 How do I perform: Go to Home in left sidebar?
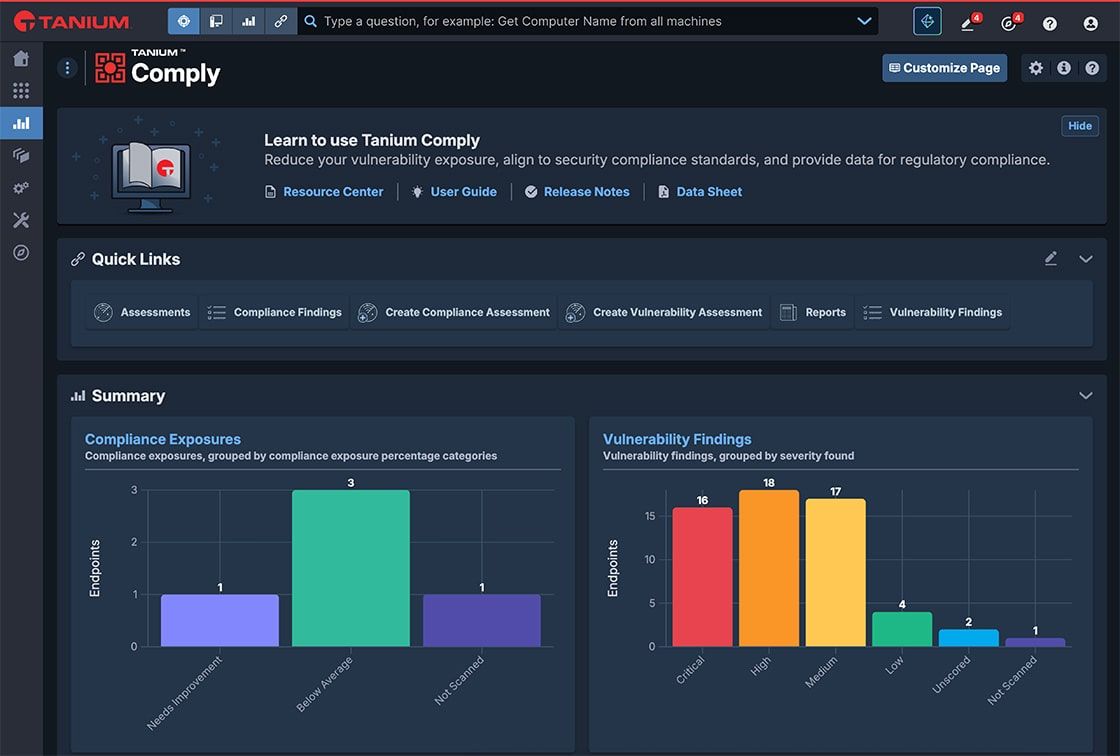[x=21, y=58]
